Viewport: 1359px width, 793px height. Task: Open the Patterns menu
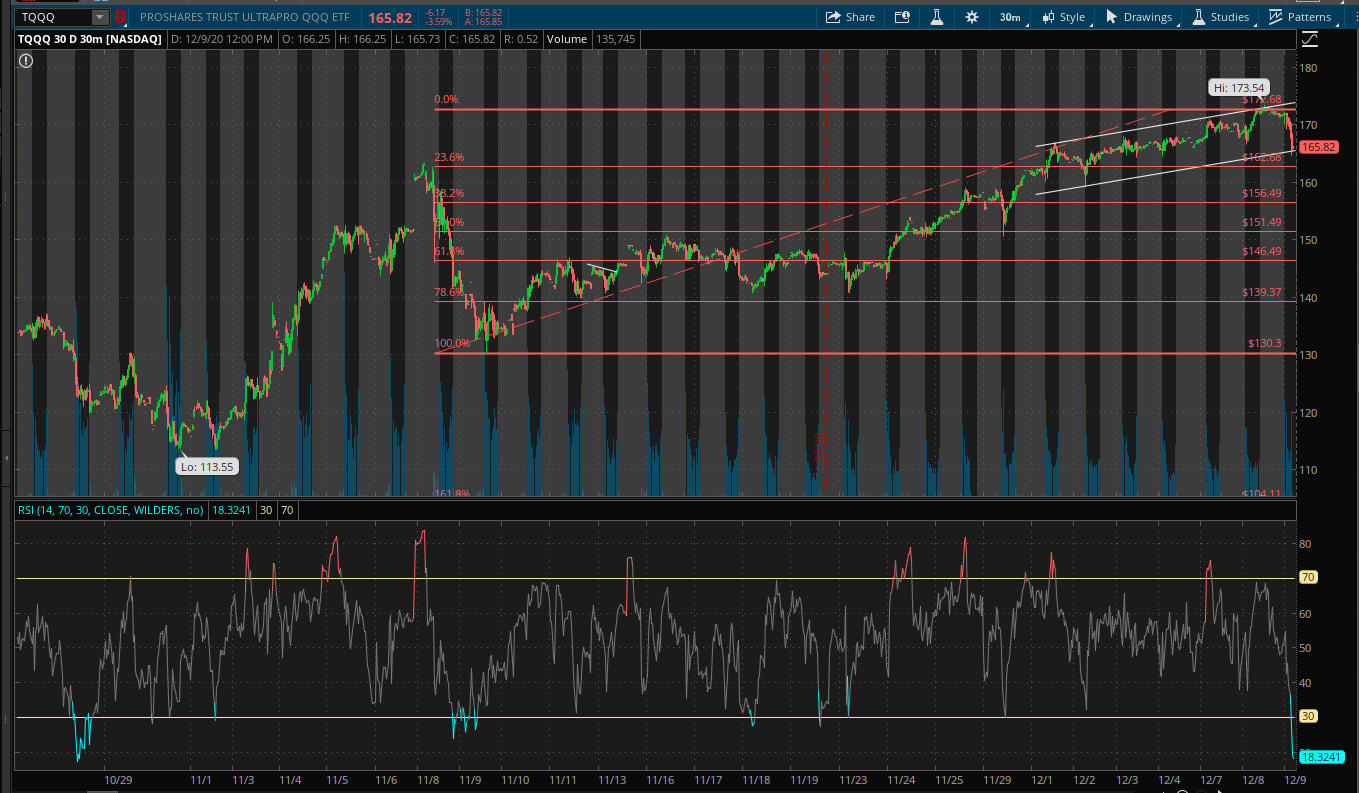pyautogui.click(x=1300, y=17)
